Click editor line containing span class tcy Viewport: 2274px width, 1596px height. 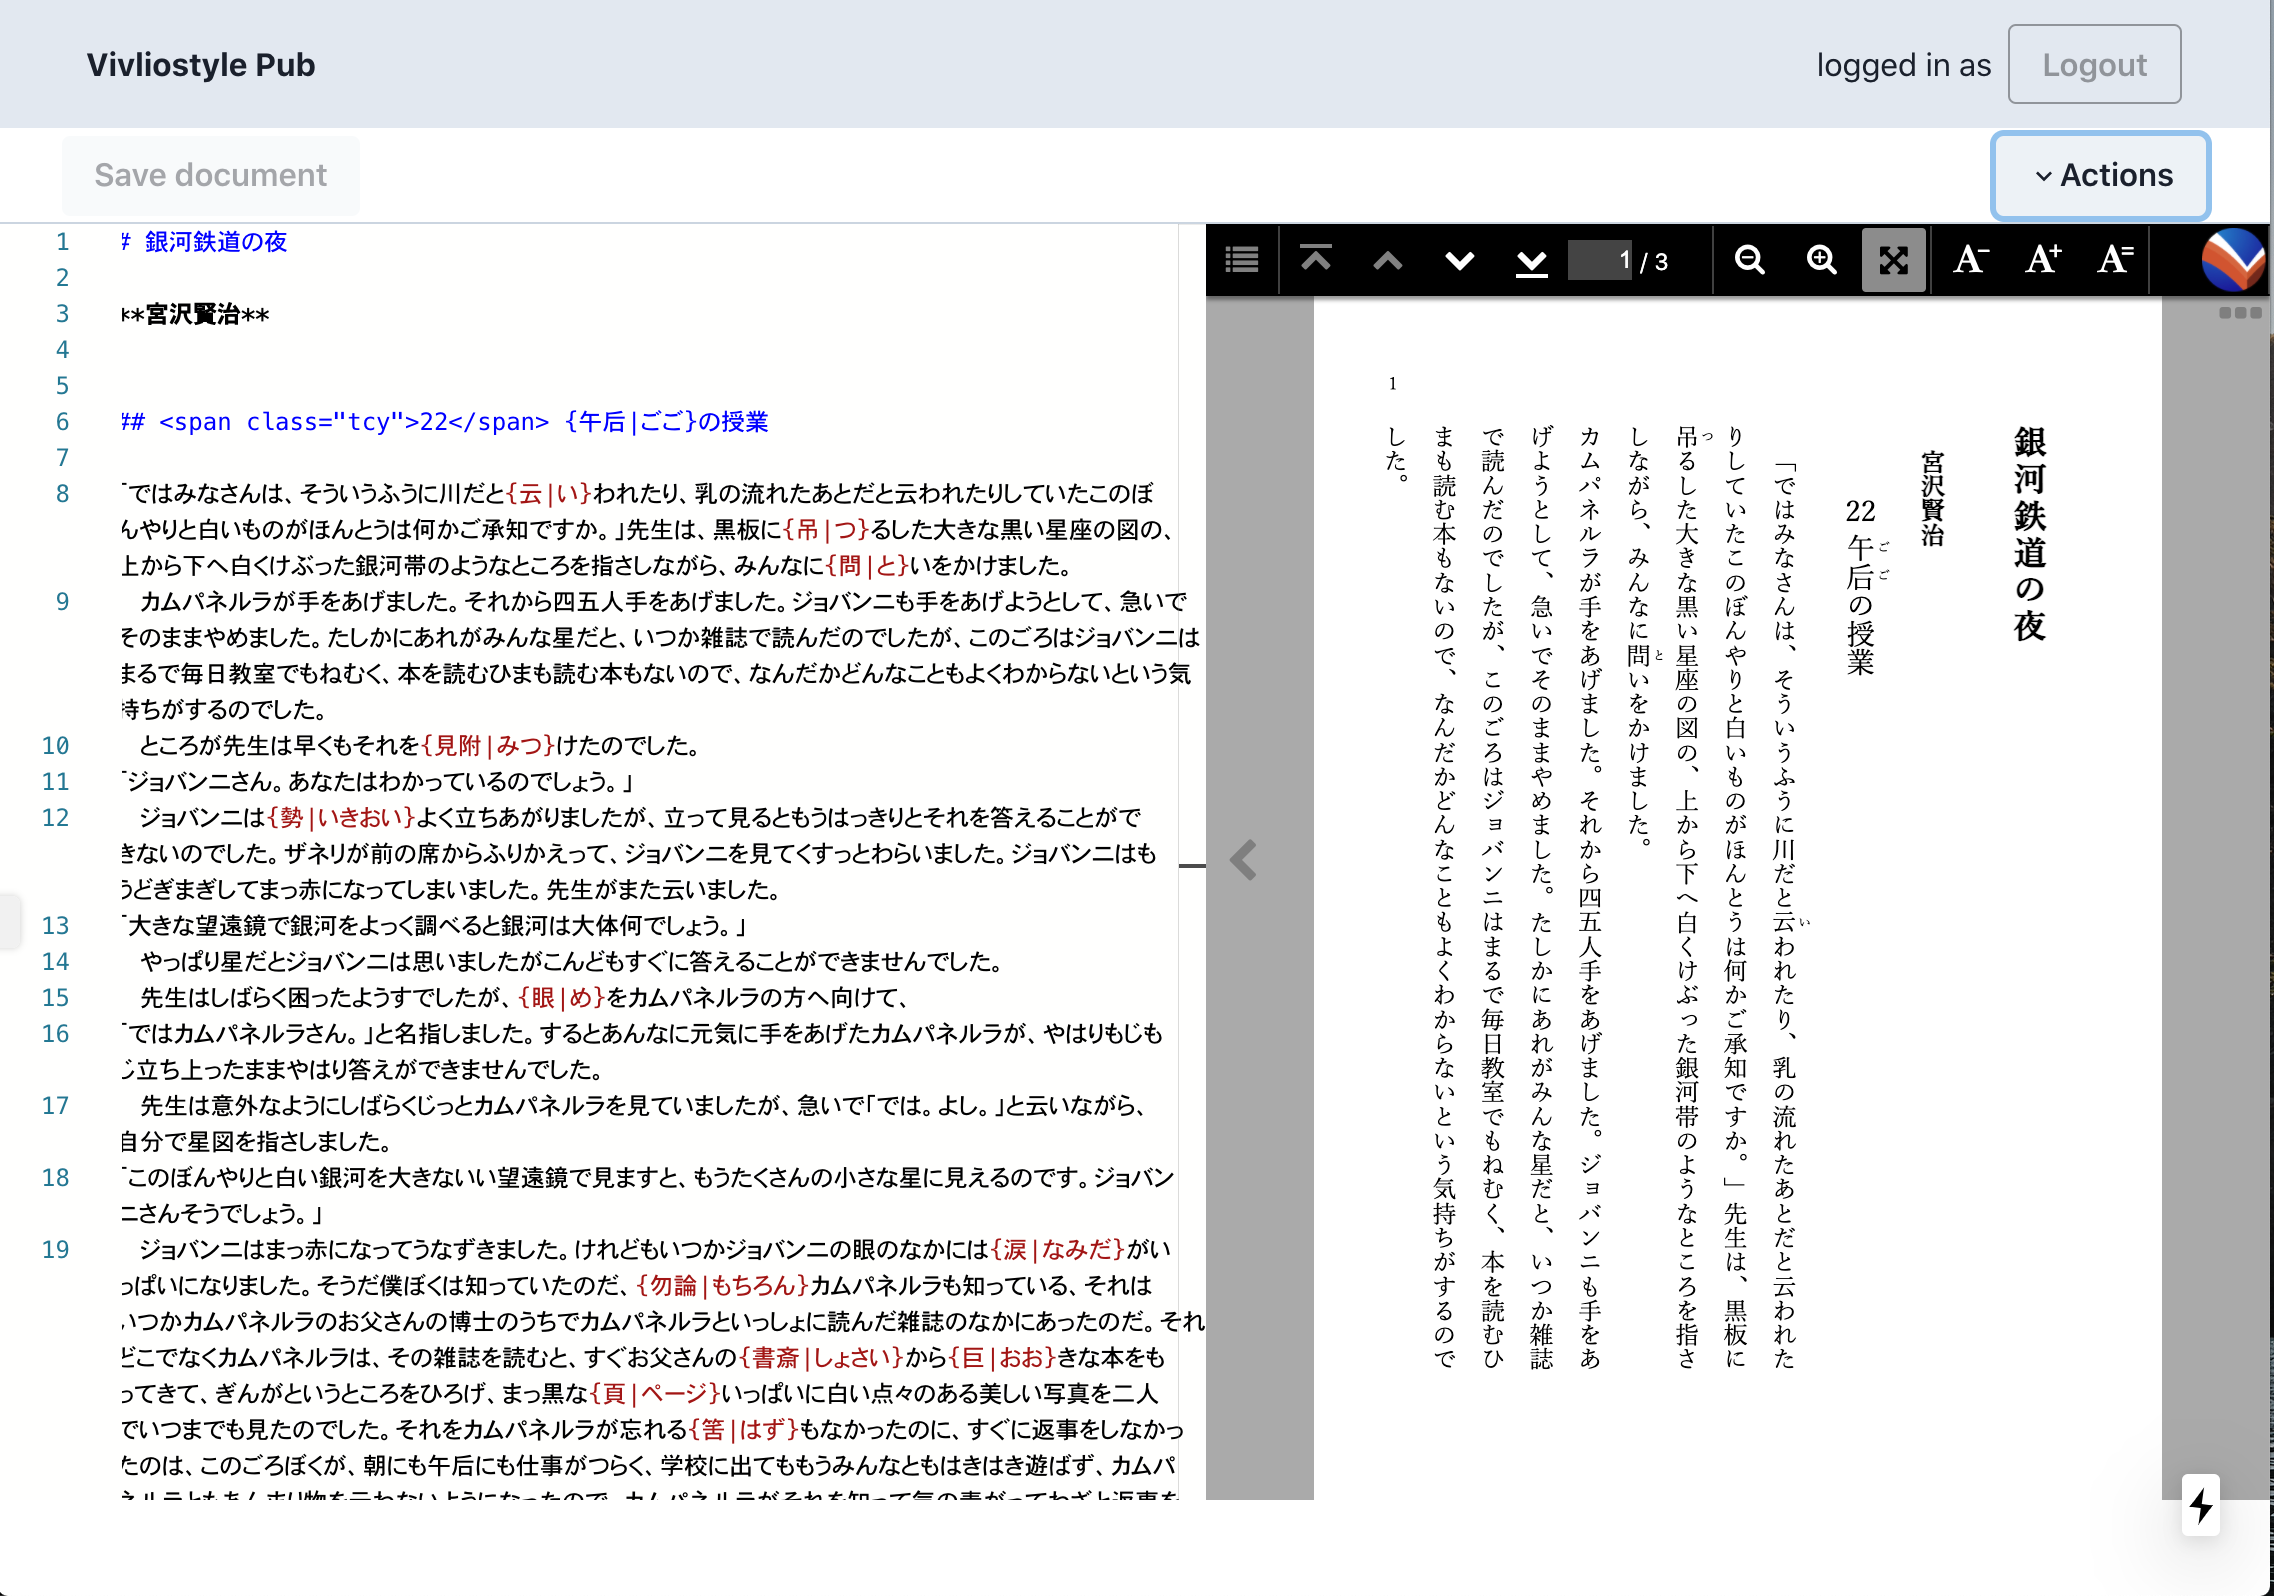coord(445,421)
